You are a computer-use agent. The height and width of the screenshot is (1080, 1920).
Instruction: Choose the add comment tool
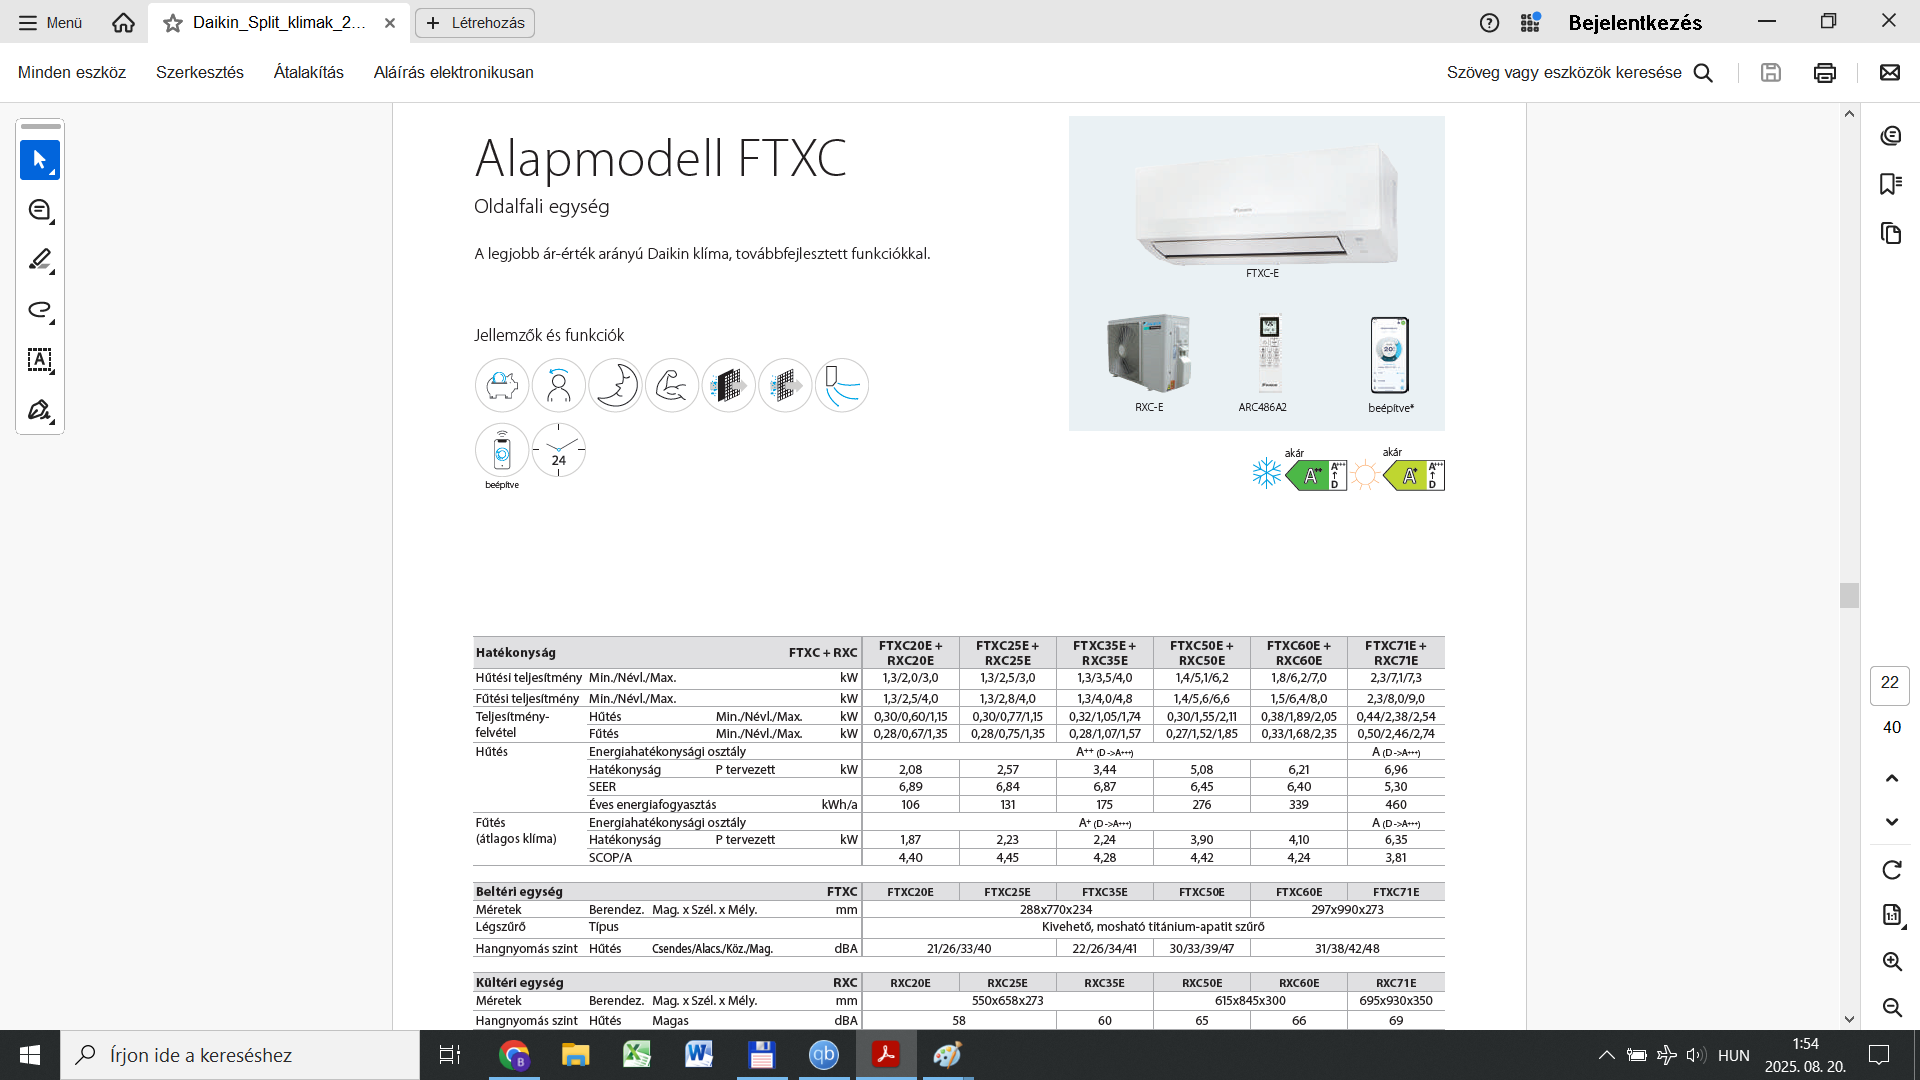40,210
